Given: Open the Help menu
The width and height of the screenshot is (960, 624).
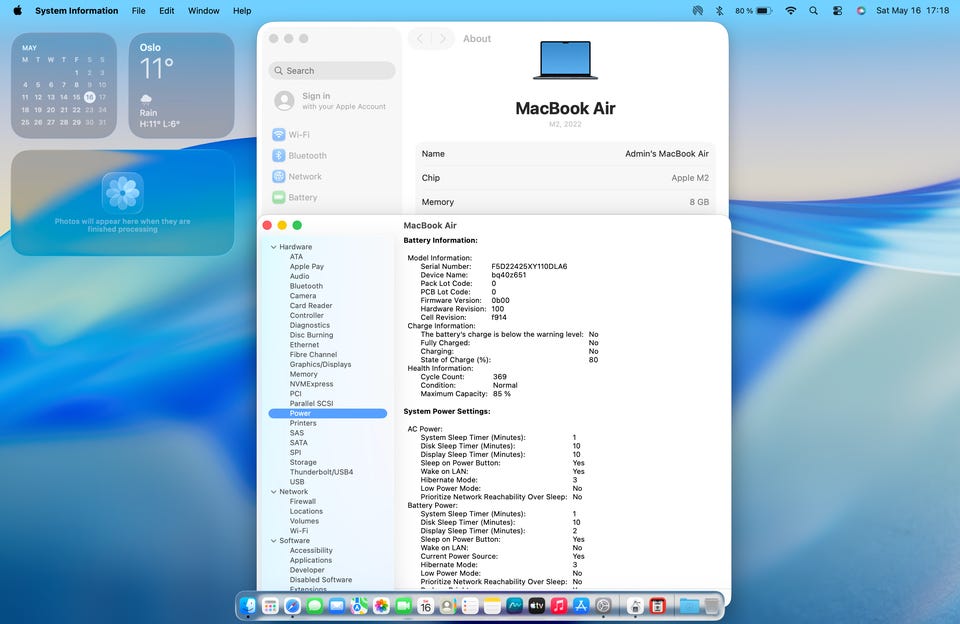Looking at the screenshot, I should 242,10.
